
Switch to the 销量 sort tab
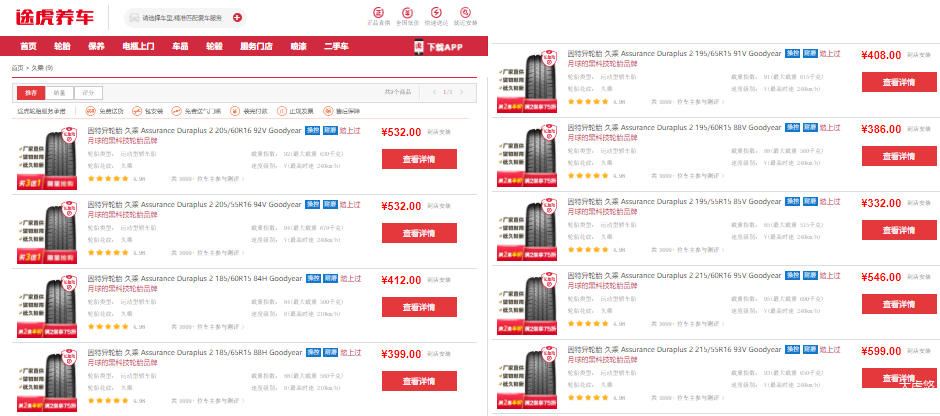click(59, 92)
